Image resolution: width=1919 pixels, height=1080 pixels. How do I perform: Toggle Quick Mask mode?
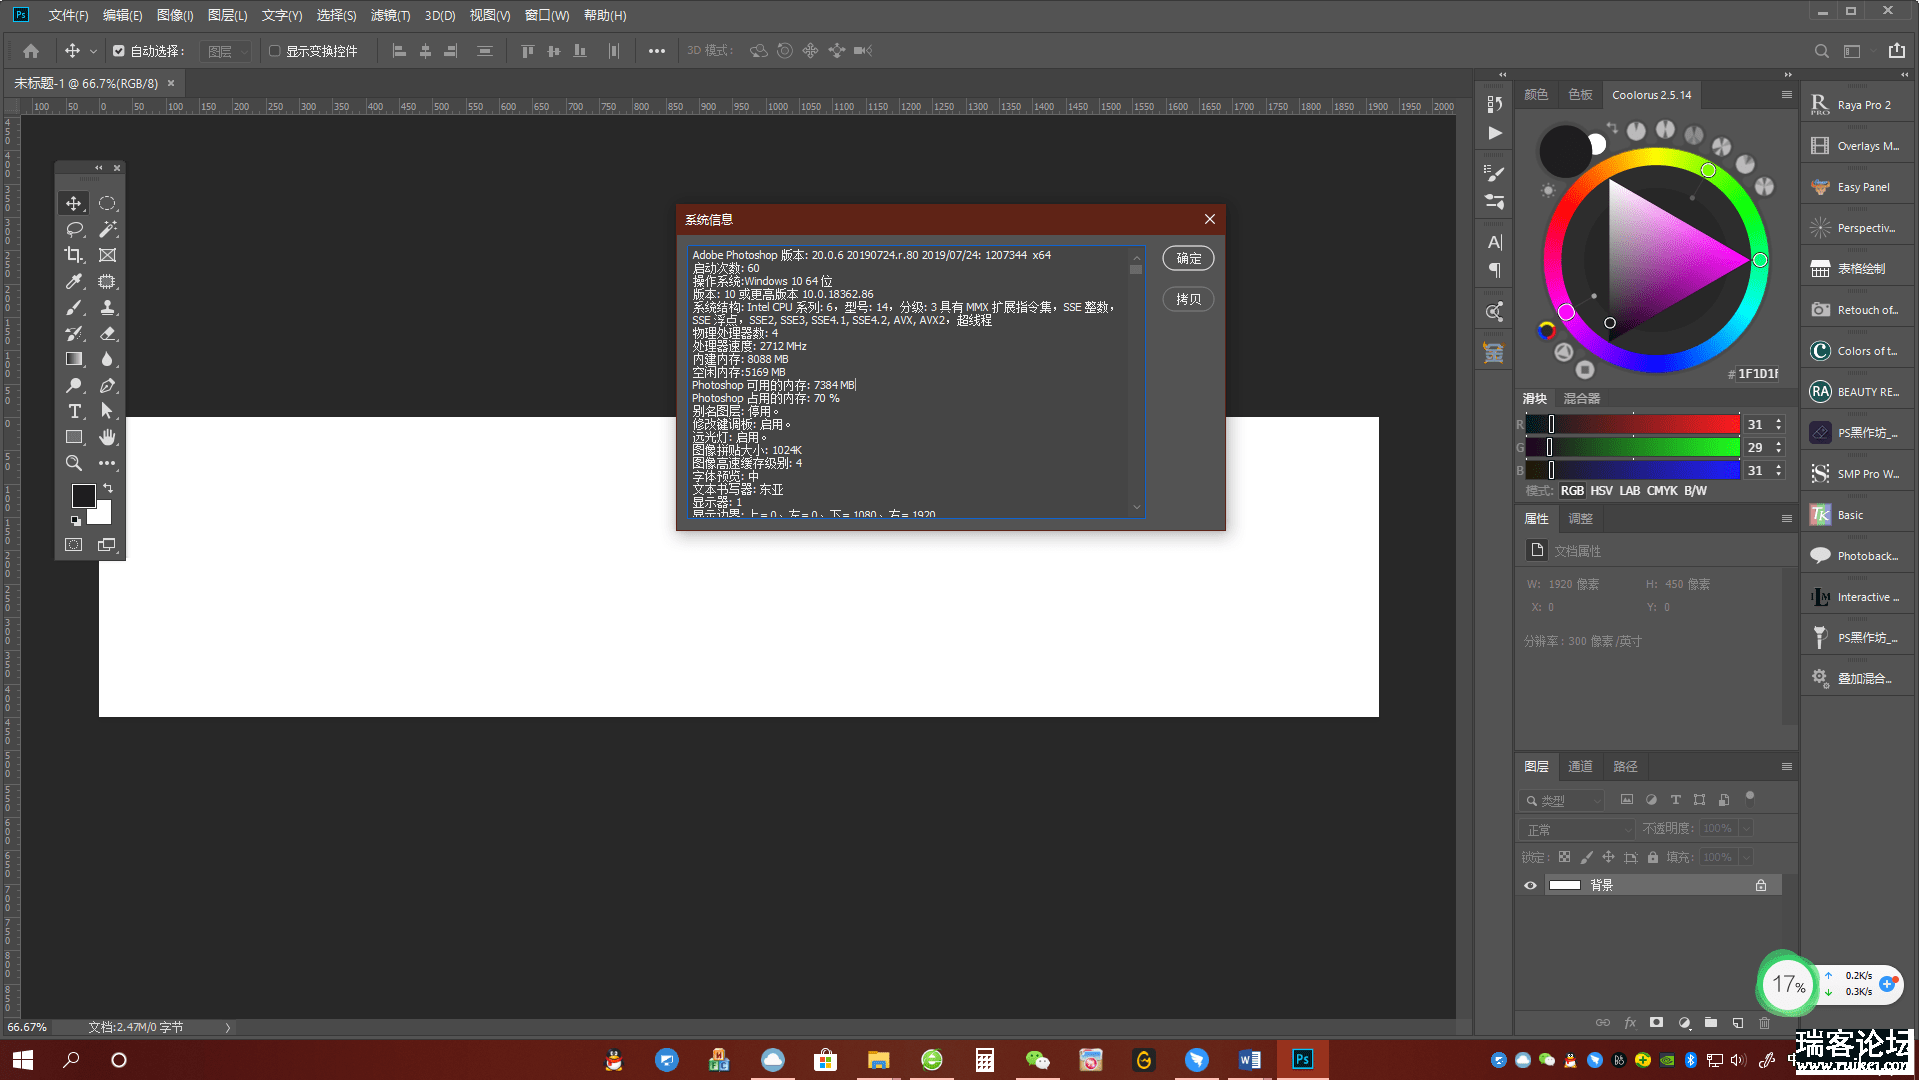pyautogui.click(x=74, y=545)
